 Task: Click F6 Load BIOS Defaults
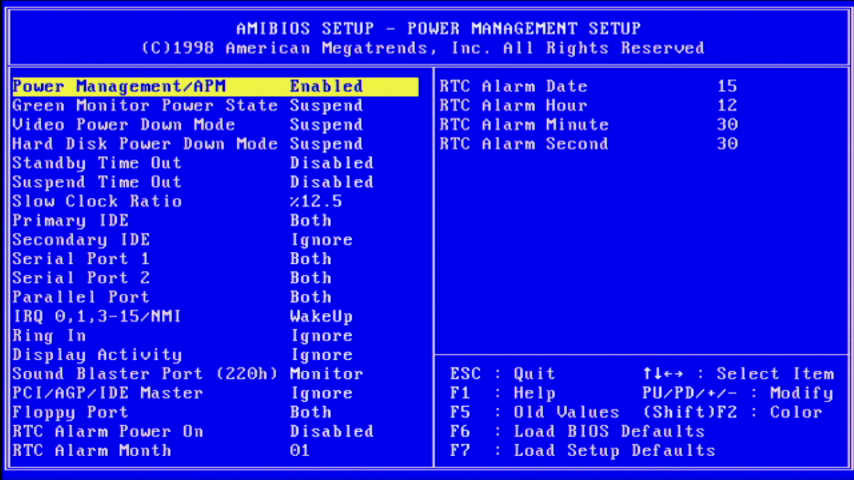coord(577,432)
